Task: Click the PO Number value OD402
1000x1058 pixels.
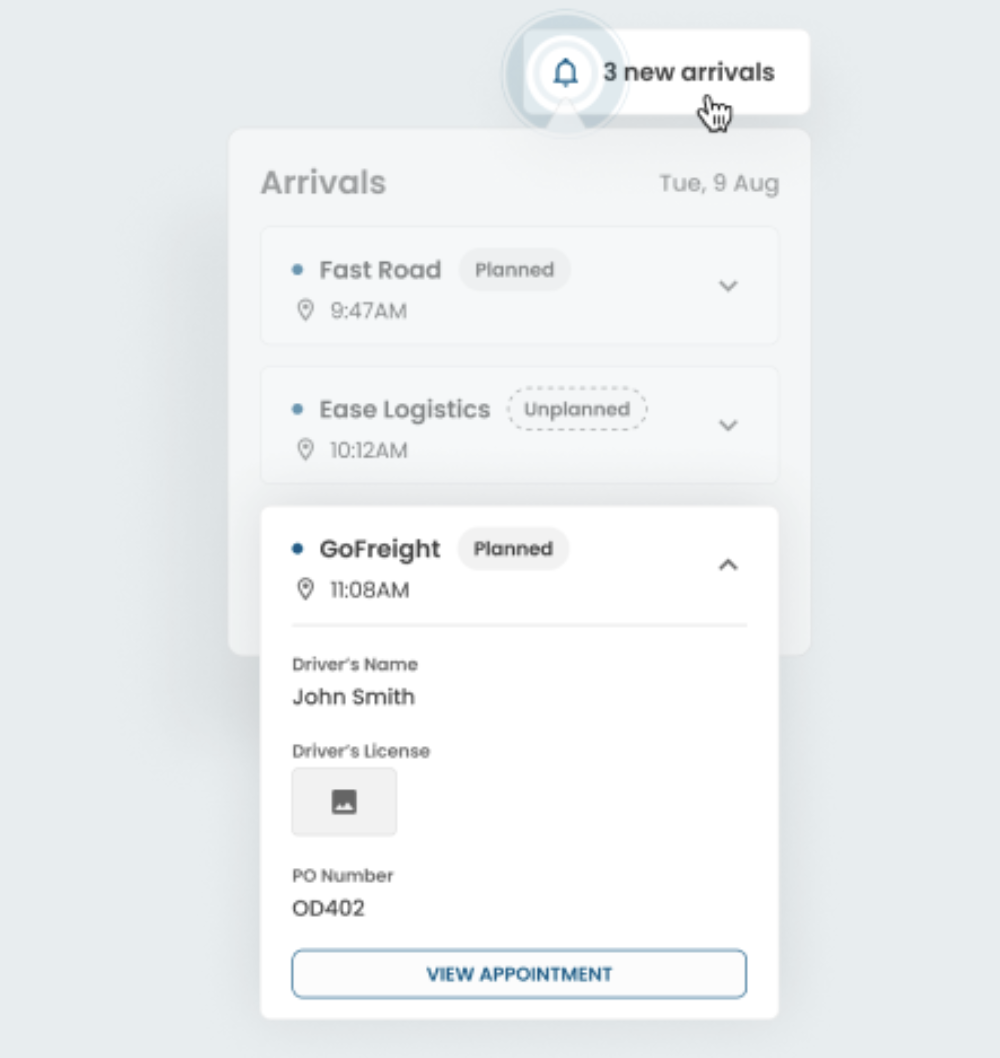Action: 328,908
